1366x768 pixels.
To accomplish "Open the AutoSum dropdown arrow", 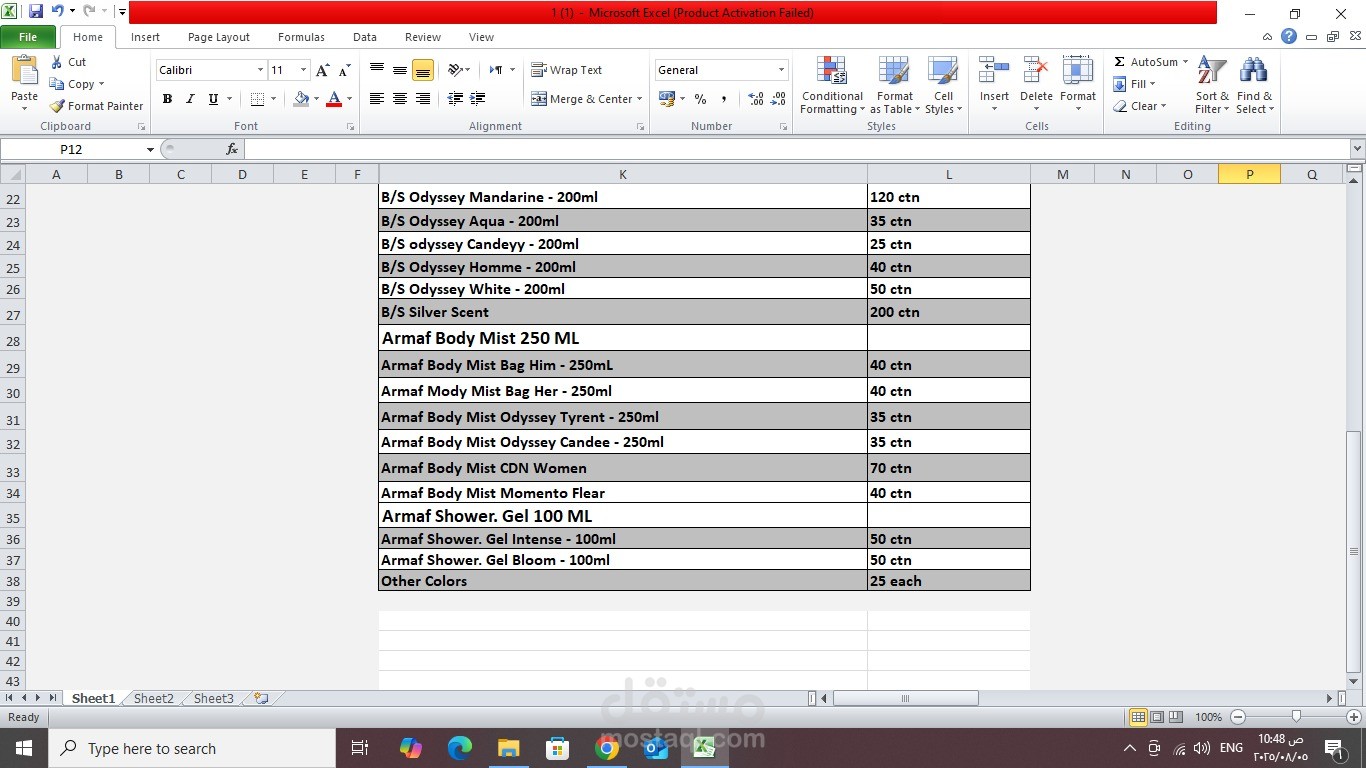I will [1186, 62].
